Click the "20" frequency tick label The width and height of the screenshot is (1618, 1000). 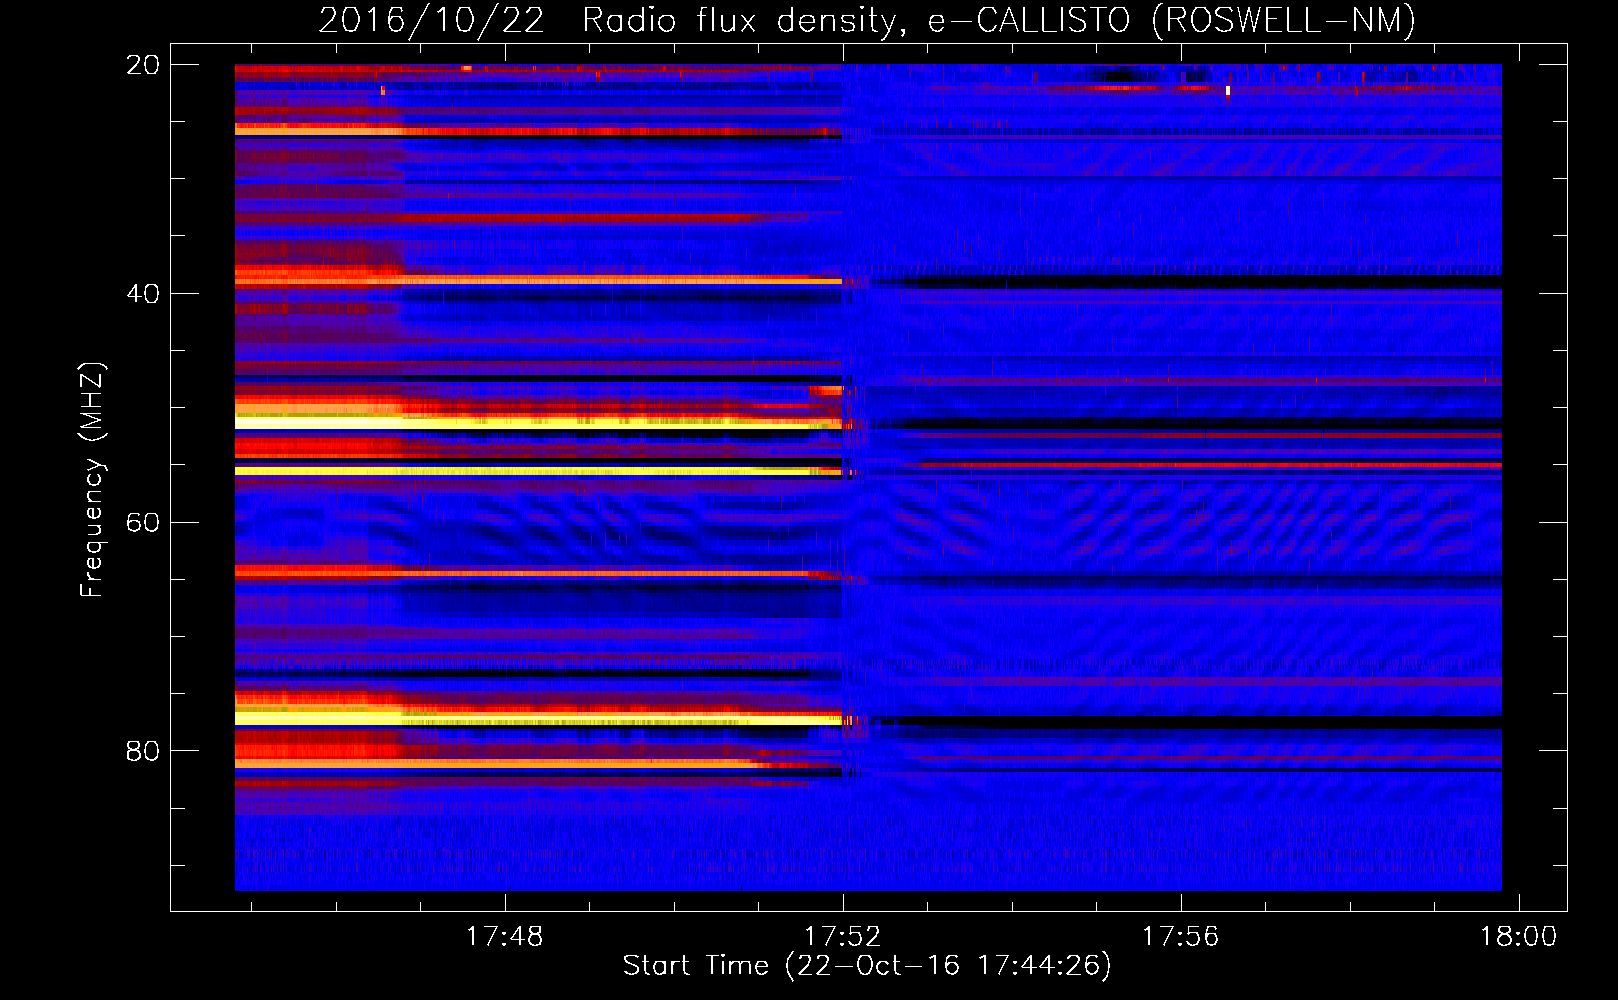[x=142, y=65]
